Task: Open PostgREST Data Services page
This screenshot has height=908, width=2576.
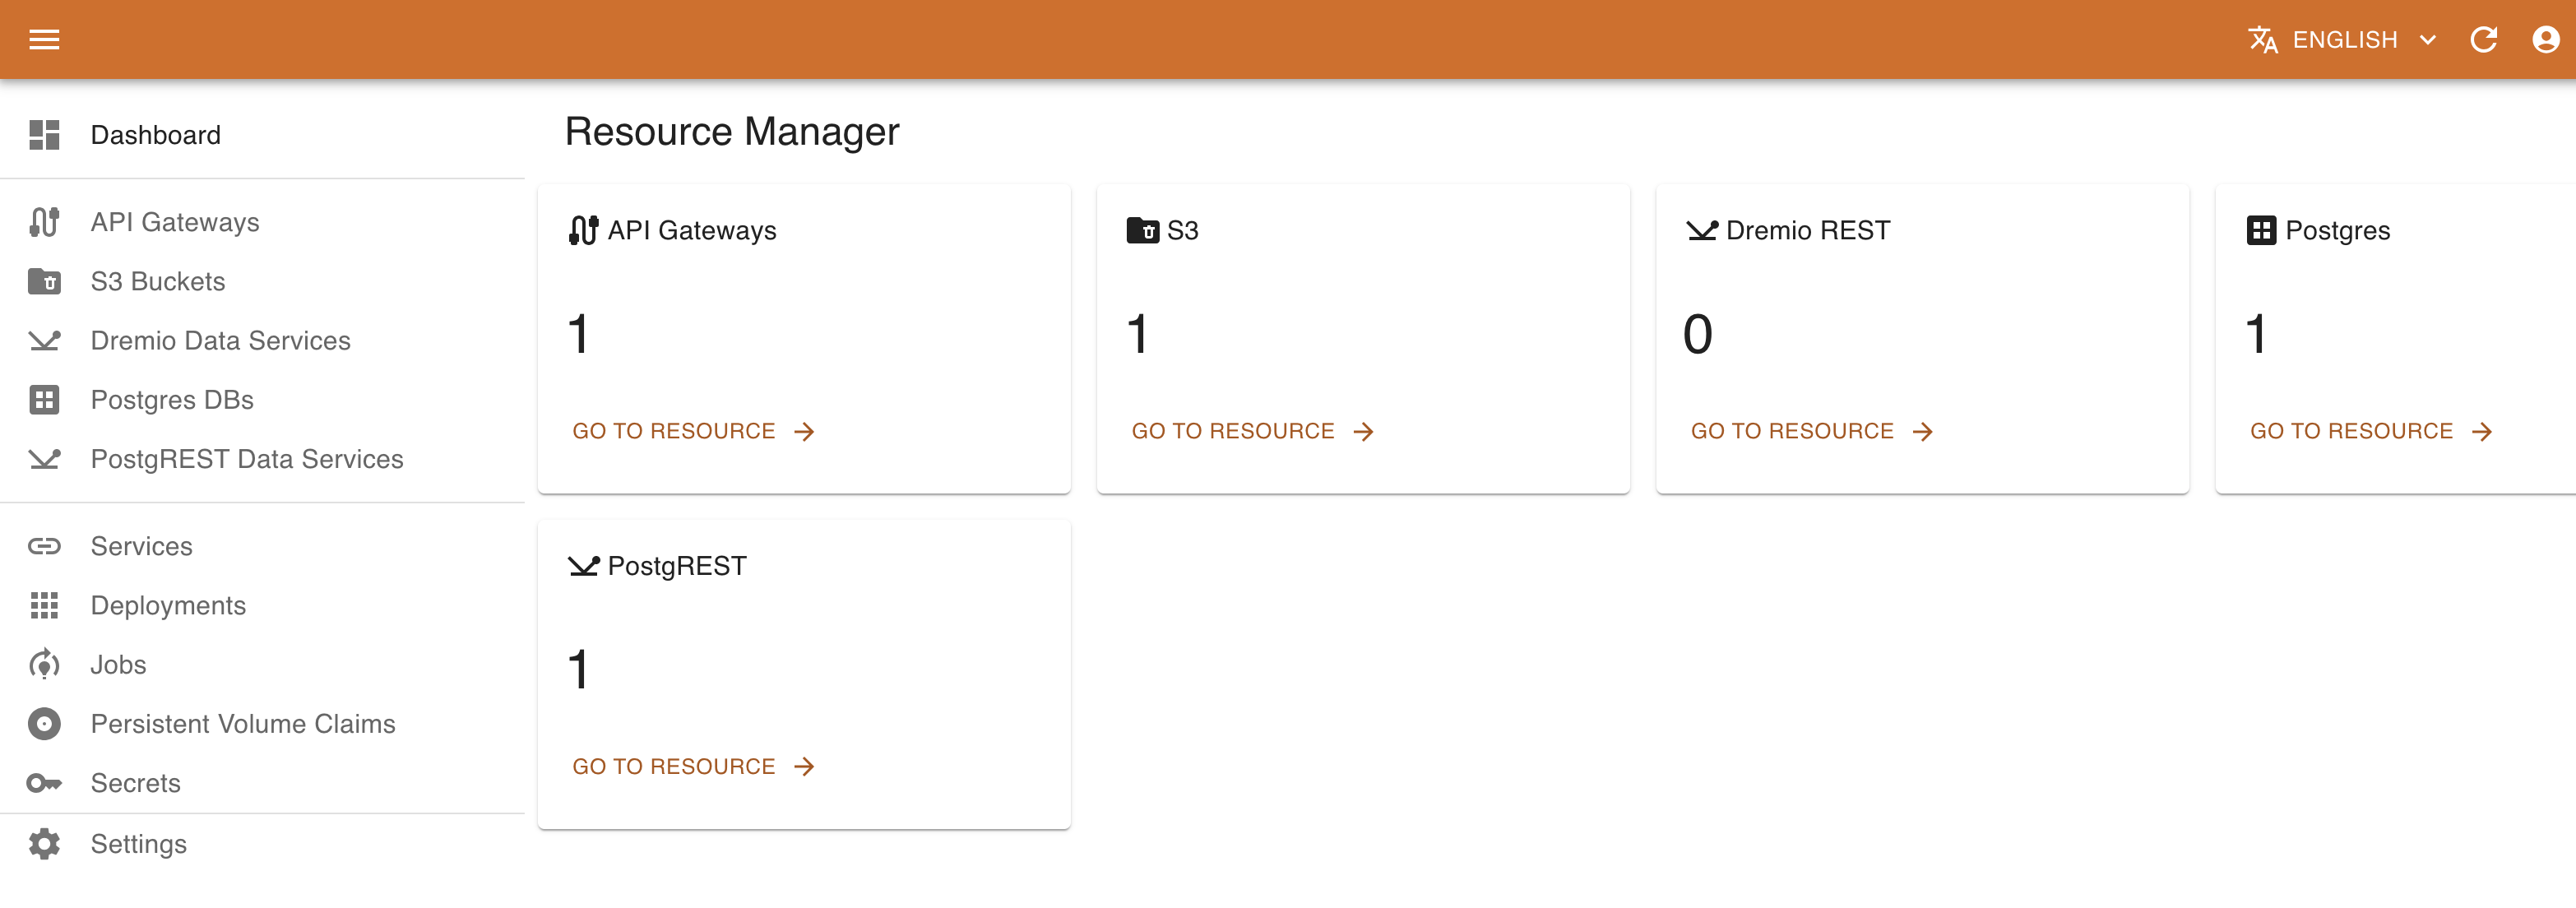Action: [246, 459]
